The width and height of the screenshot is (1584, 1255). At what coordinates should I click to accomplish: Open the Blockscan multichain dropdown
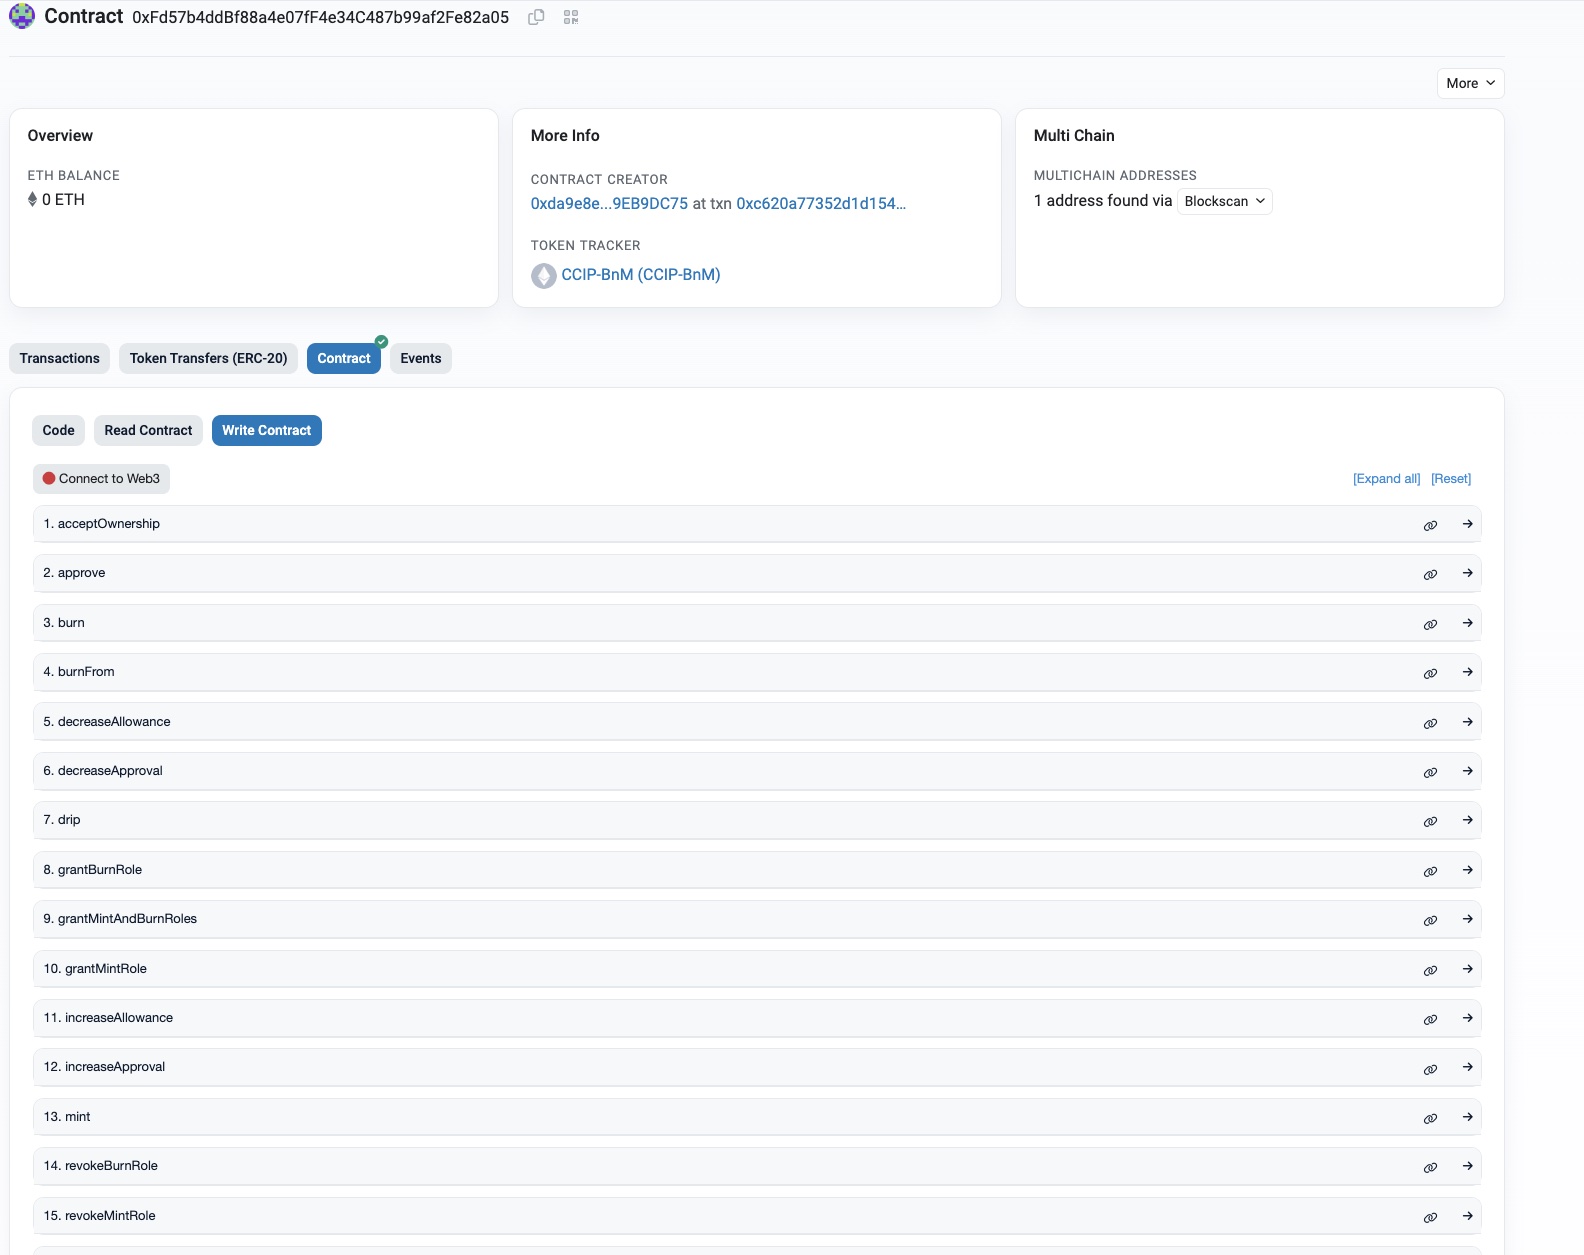click(x=1224, y=201)
